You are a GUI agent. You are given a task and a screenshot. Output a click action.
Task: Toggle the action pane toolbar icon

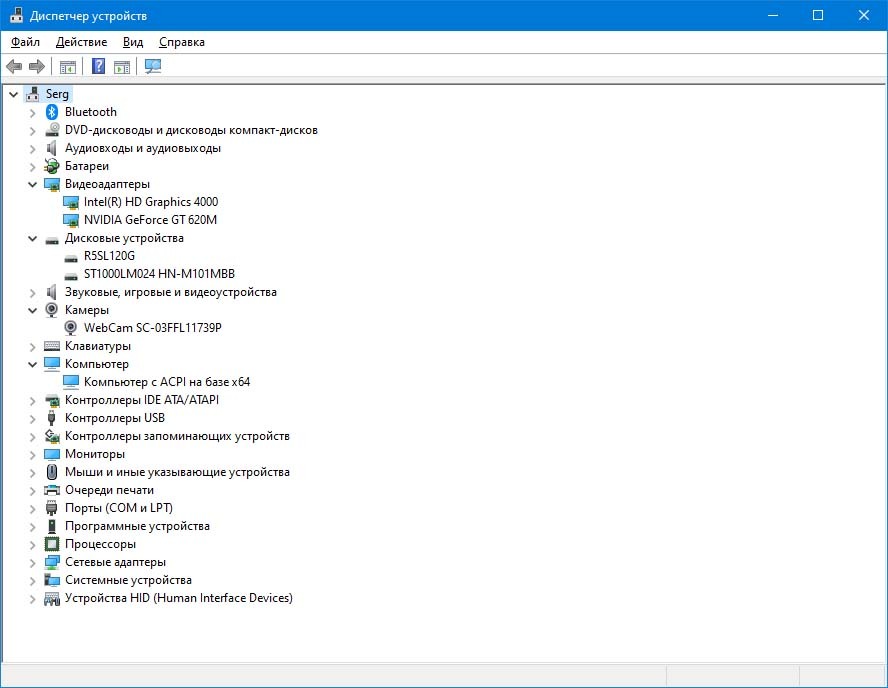(x=122, y=67)
